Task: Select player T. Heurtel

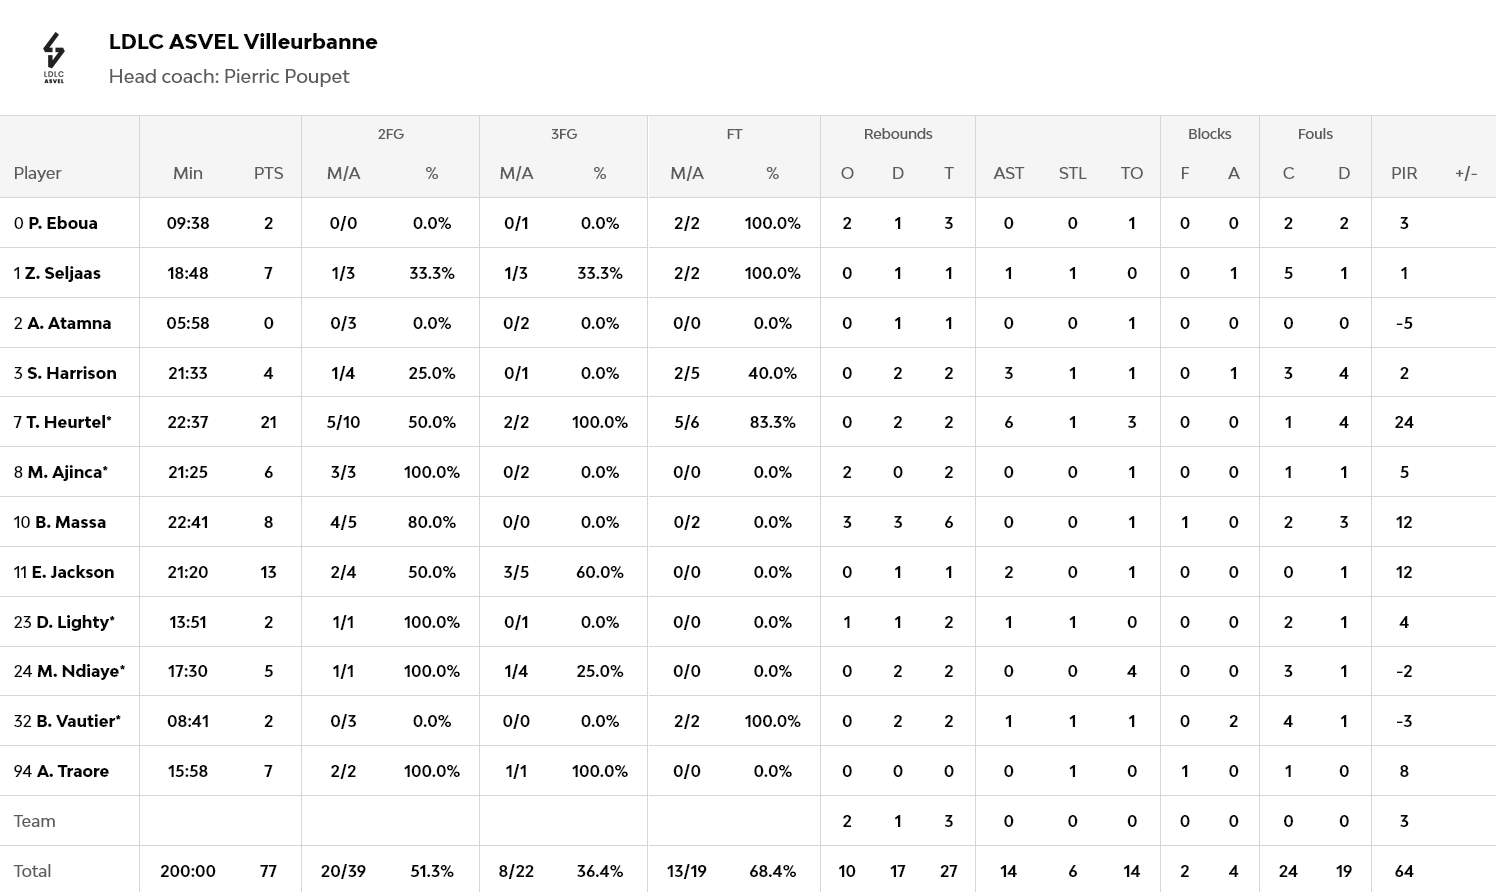Action: [68, 422]
